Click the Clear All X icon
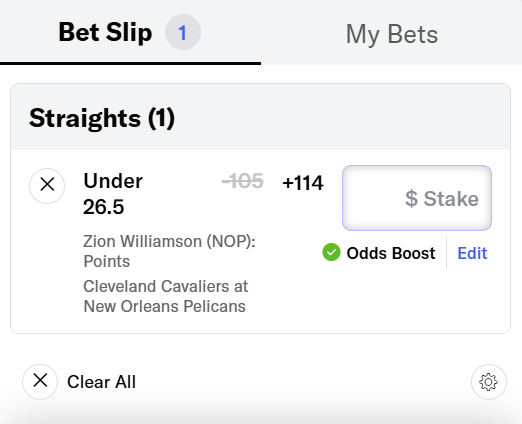522x424 pixels. pos(40,382)
